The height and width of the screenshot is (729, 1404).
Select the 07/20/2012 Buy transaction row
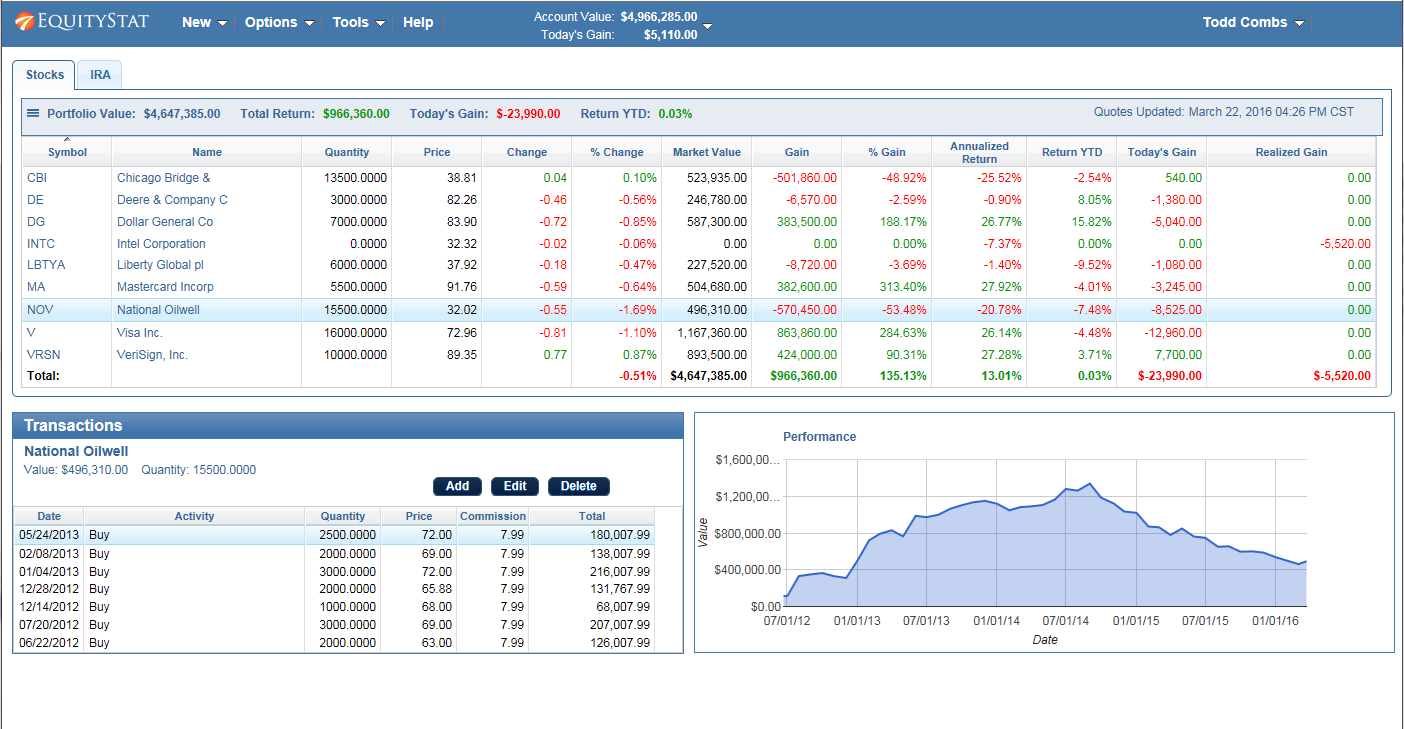coord(334,625)
